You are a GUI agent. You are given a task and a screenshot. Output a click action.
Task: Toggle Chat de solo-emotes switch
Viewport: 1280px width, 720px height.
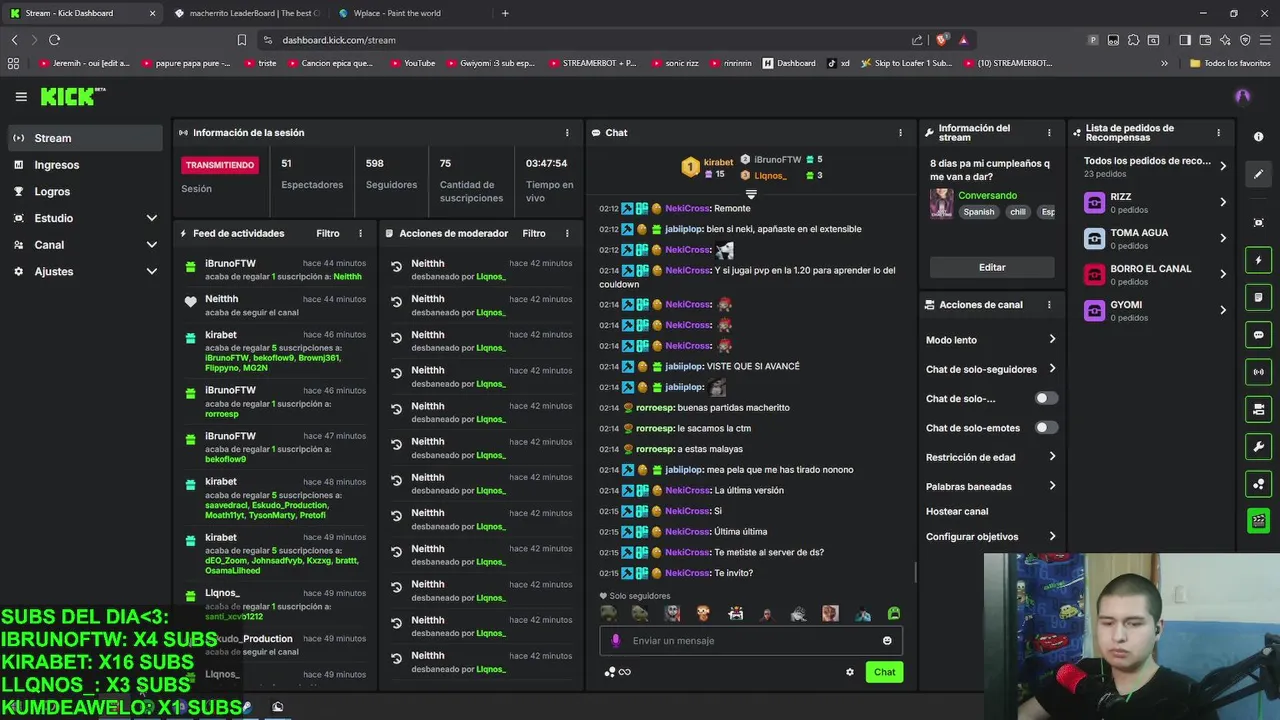(x=1046, y=427)
